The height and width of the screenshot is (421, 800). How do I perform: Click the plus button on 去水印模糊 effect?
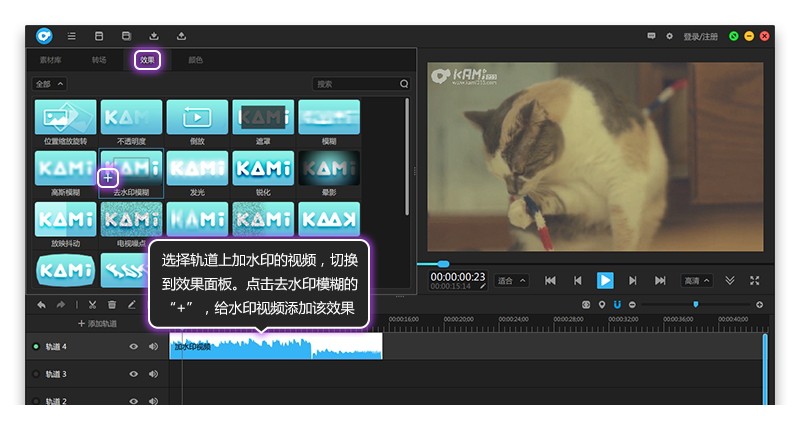[x=108, y=178]
